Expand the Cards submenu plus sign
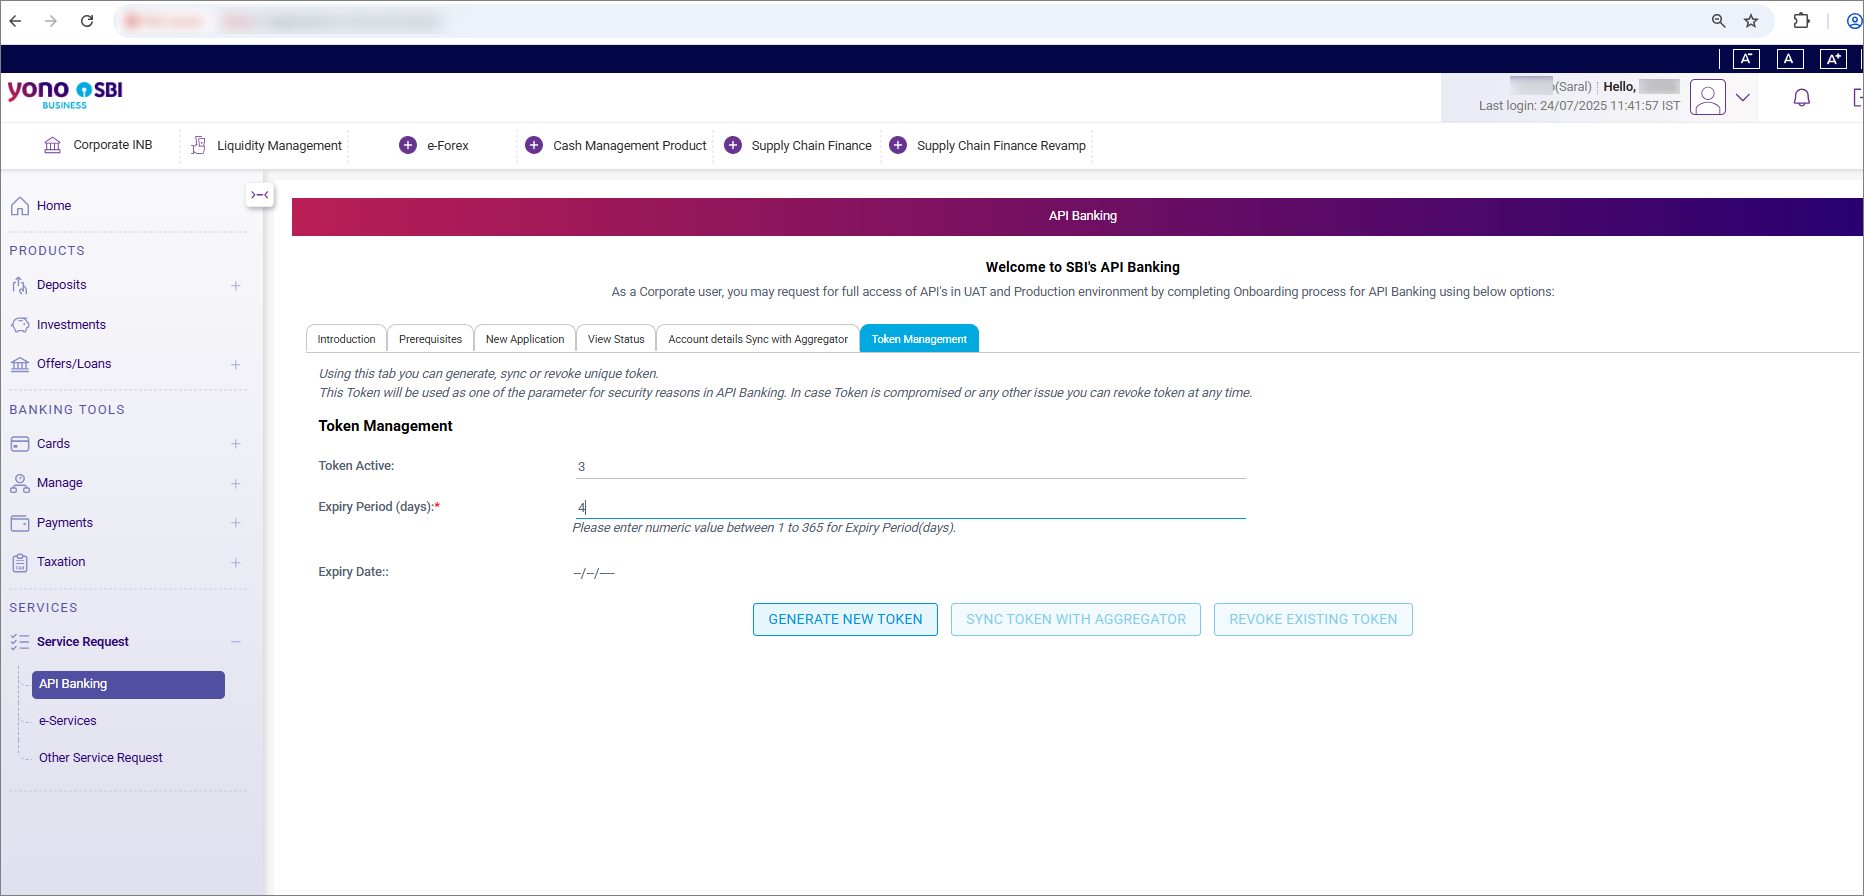The image size is (1864, 896). click(x=236, y=444)
